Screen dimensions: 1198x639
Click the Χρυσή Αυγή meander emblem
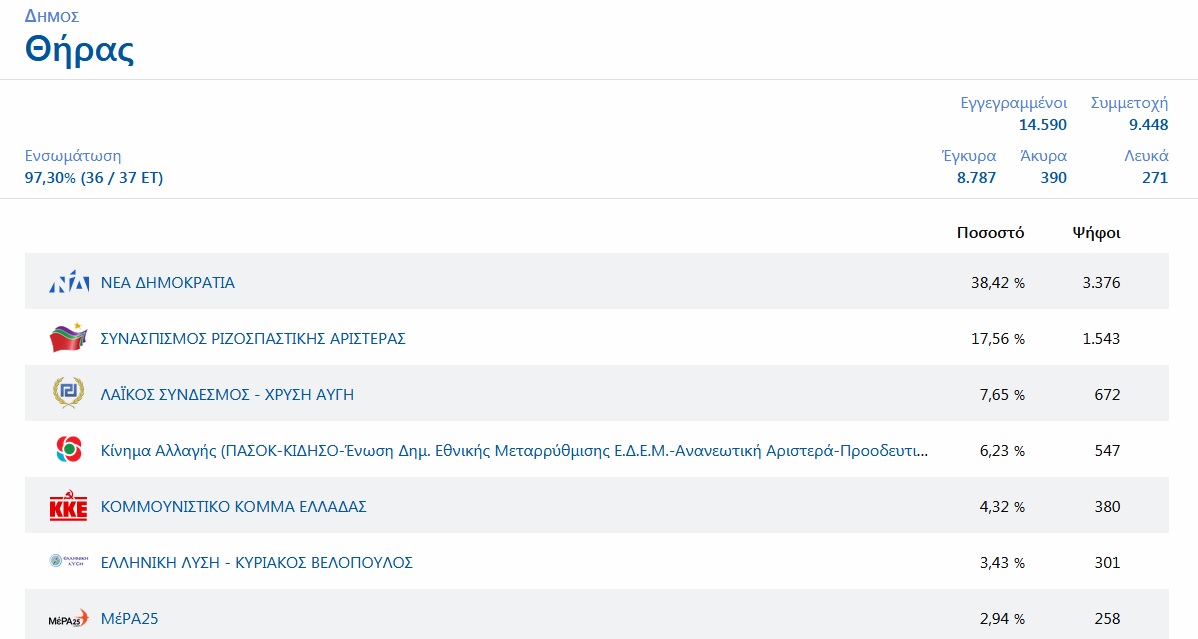69,394
